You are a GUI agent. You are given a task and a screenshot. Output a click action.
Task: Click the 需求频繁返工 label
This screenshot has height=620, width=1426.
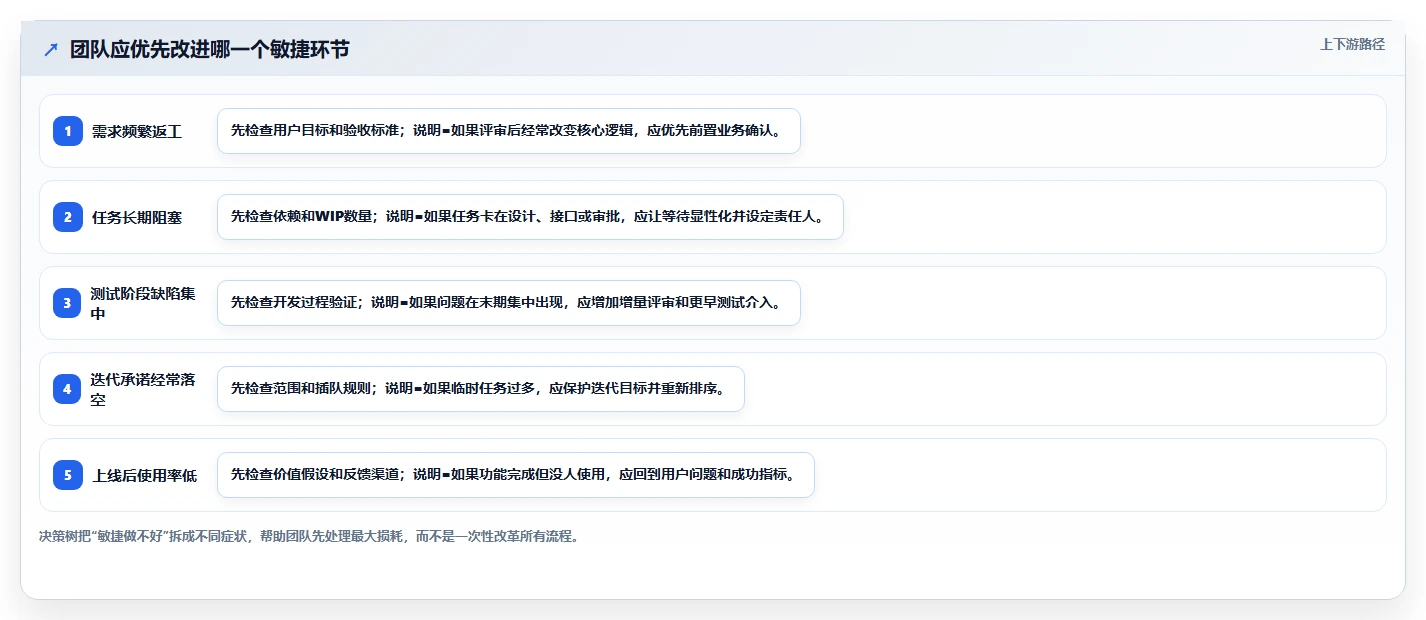pos(137,131)
